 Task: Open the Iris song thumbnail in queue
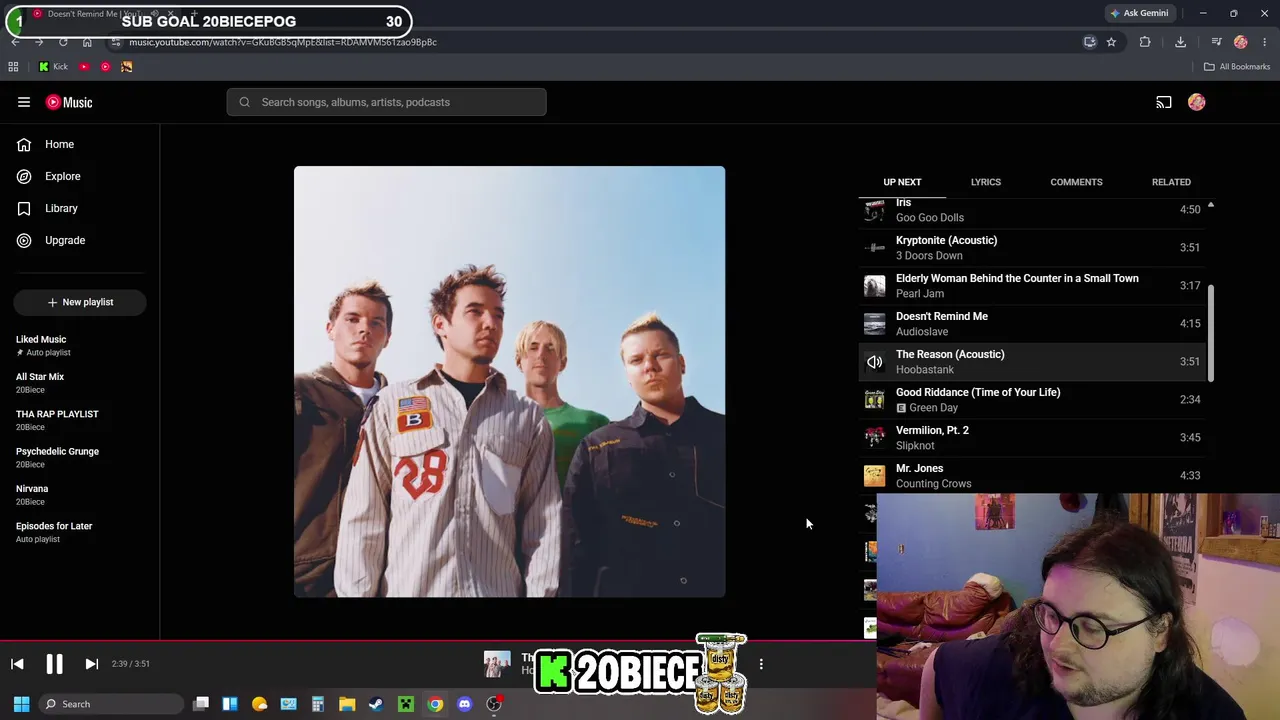coord(875,210)
